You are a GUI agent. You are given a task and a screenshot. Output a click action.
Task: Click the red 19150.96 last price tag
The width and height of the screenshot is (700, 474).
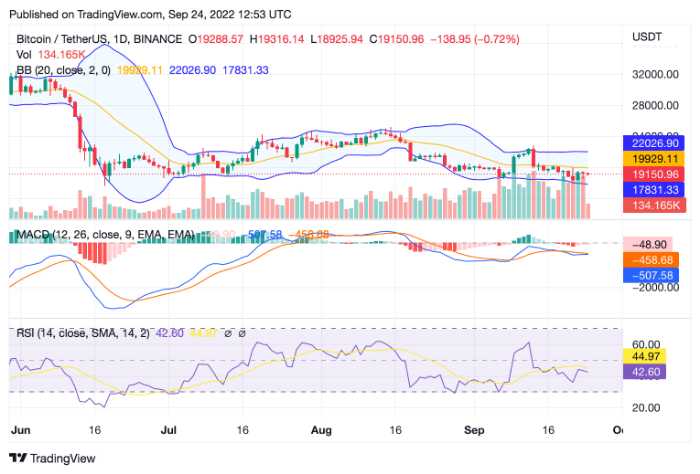pos(654,175)
